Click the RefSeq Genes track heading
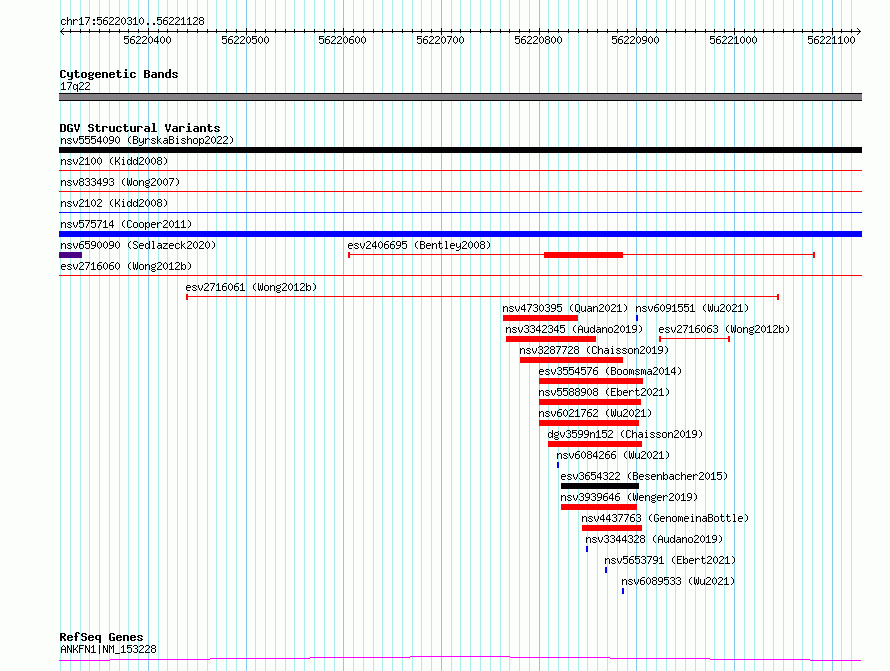 tap(101, 637)
